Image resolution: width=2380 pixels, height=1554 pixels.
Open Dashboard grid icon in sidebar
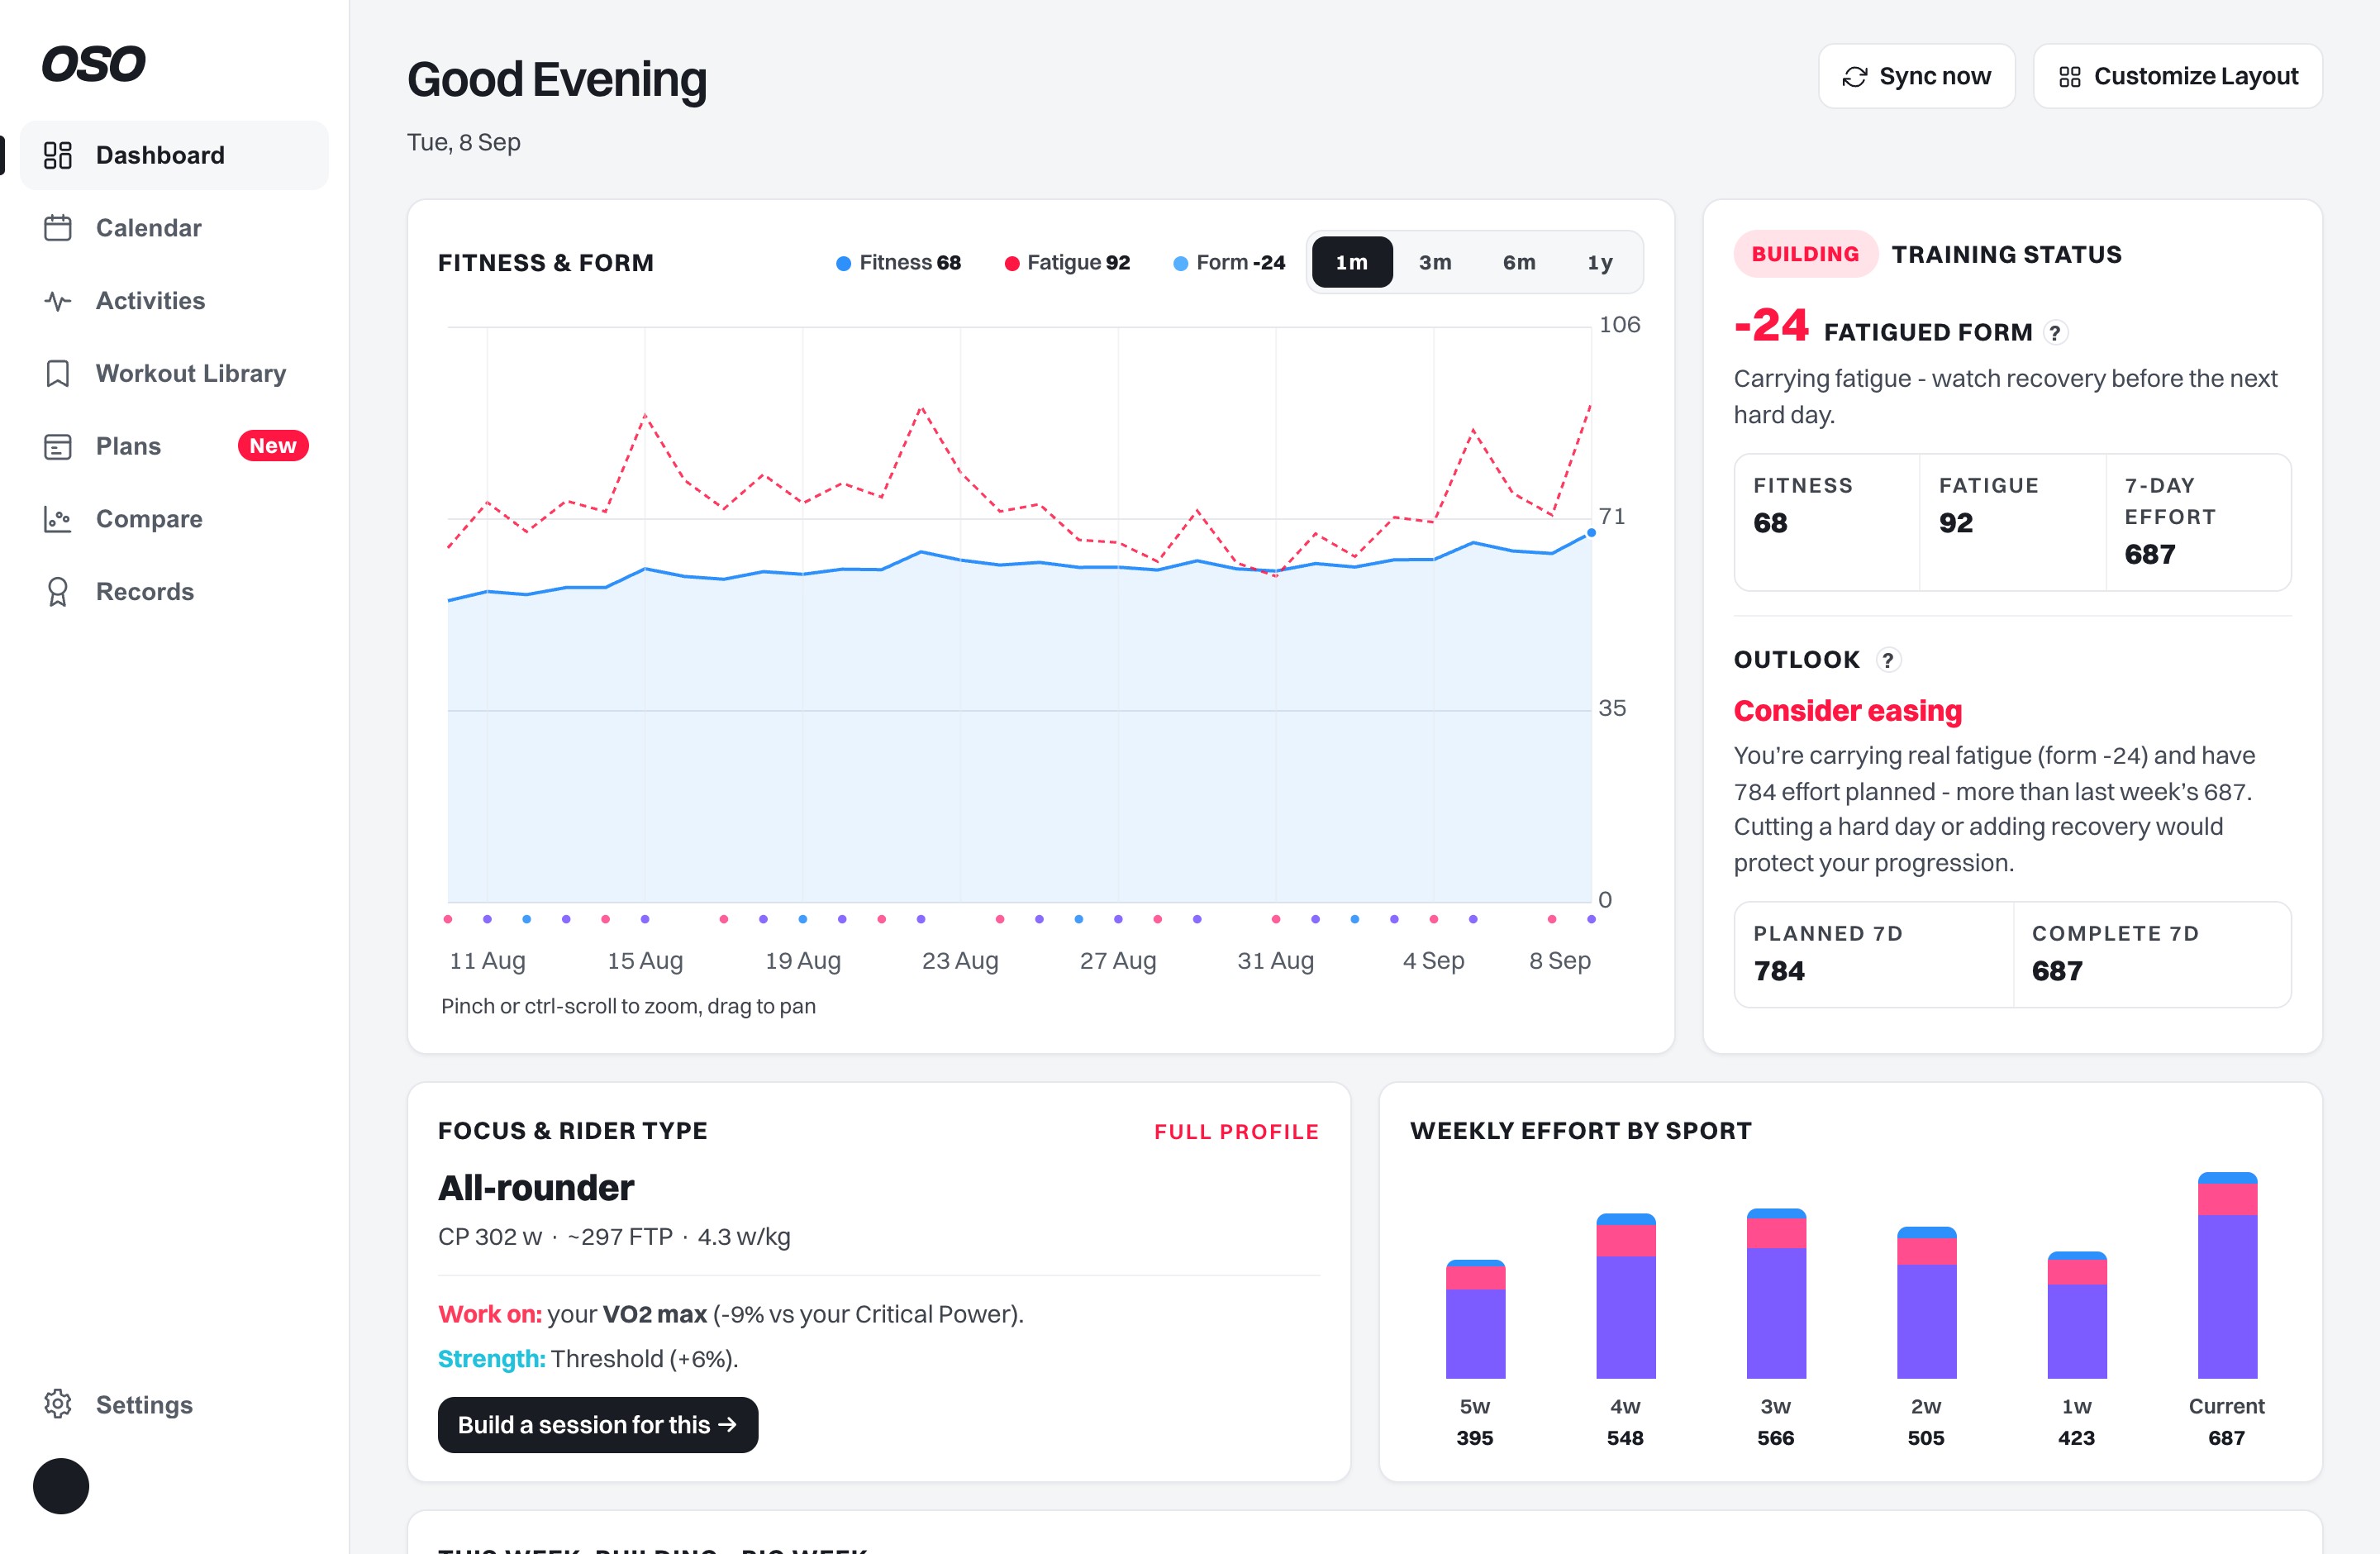click(58, 155)
